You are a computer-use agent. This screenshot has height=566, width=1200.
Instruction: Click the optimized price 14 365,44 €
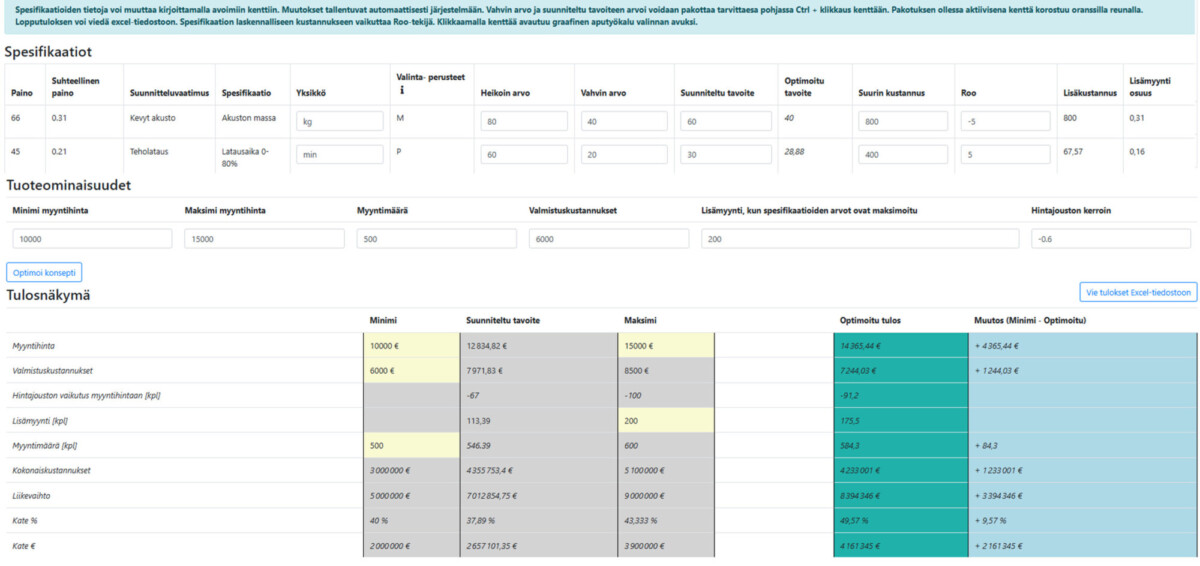860,346
